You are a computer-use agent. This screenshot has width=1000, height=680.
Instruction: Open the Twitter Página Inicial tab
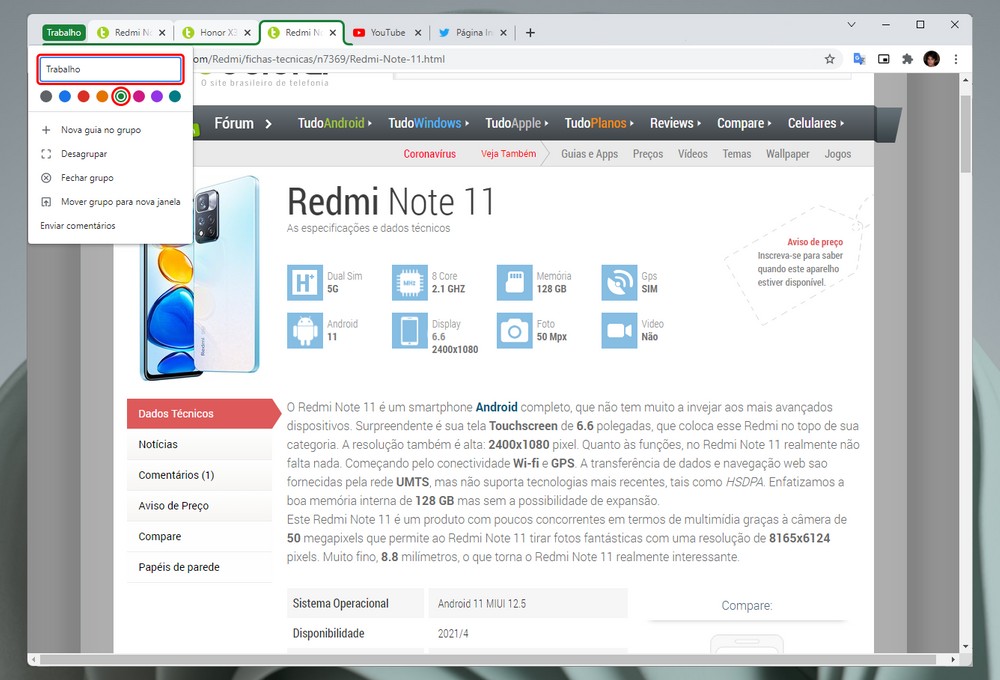click(x=473, y=33)
